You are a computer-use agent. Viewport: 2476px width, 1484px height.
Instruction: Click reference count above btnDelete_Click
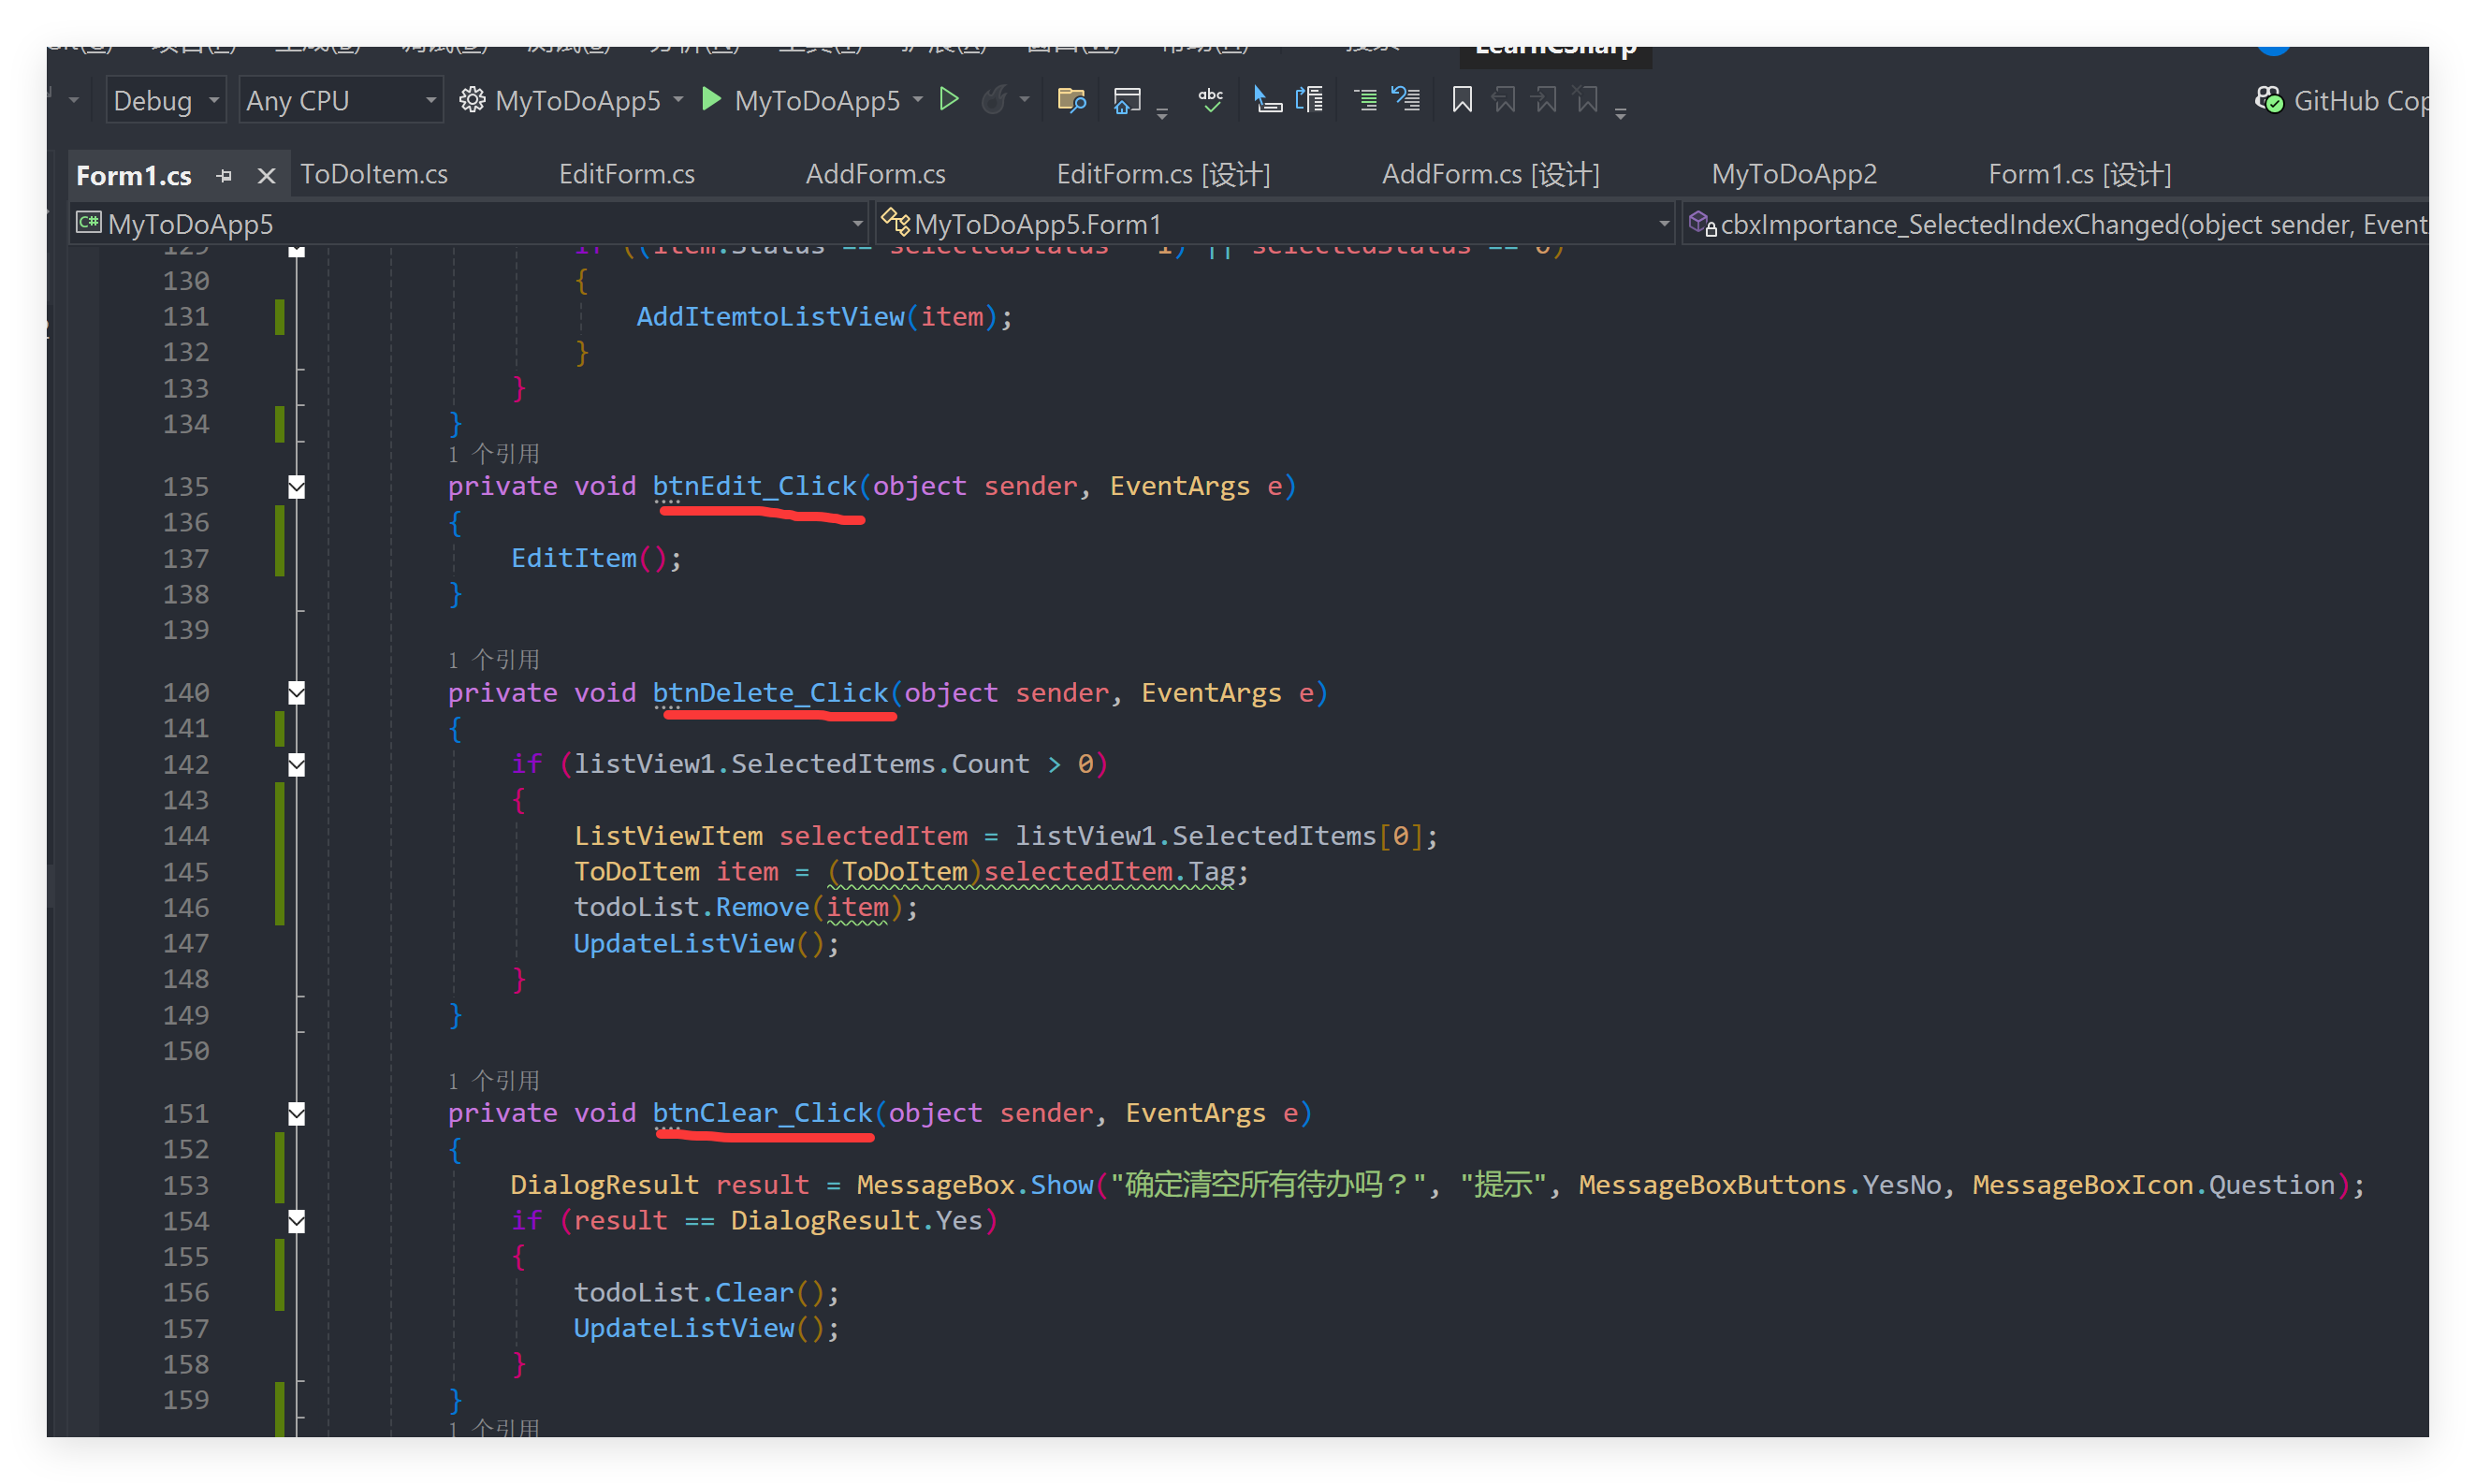click(x=494, y=660)
